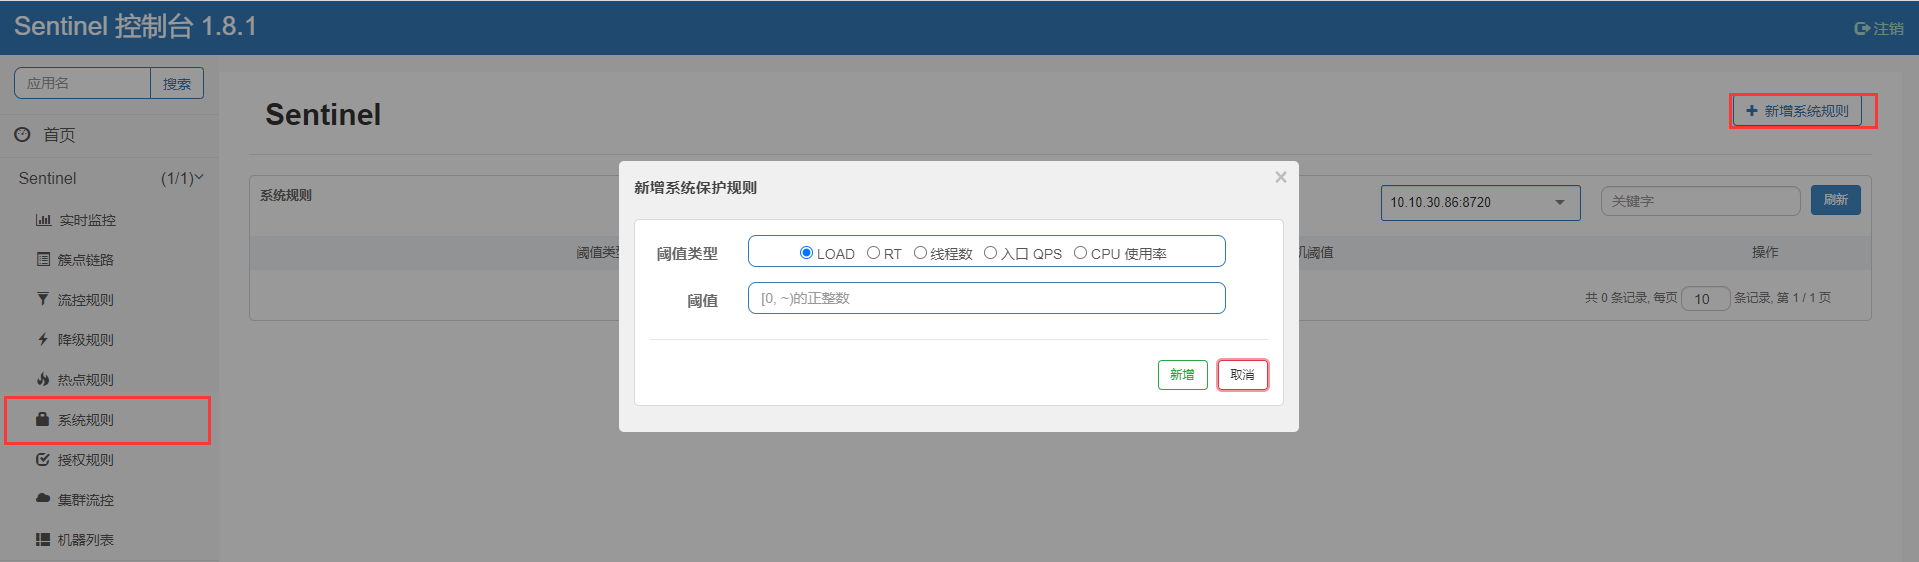Select the RT threshold type radio
The image size is (1919, 562).
[873, 253]
